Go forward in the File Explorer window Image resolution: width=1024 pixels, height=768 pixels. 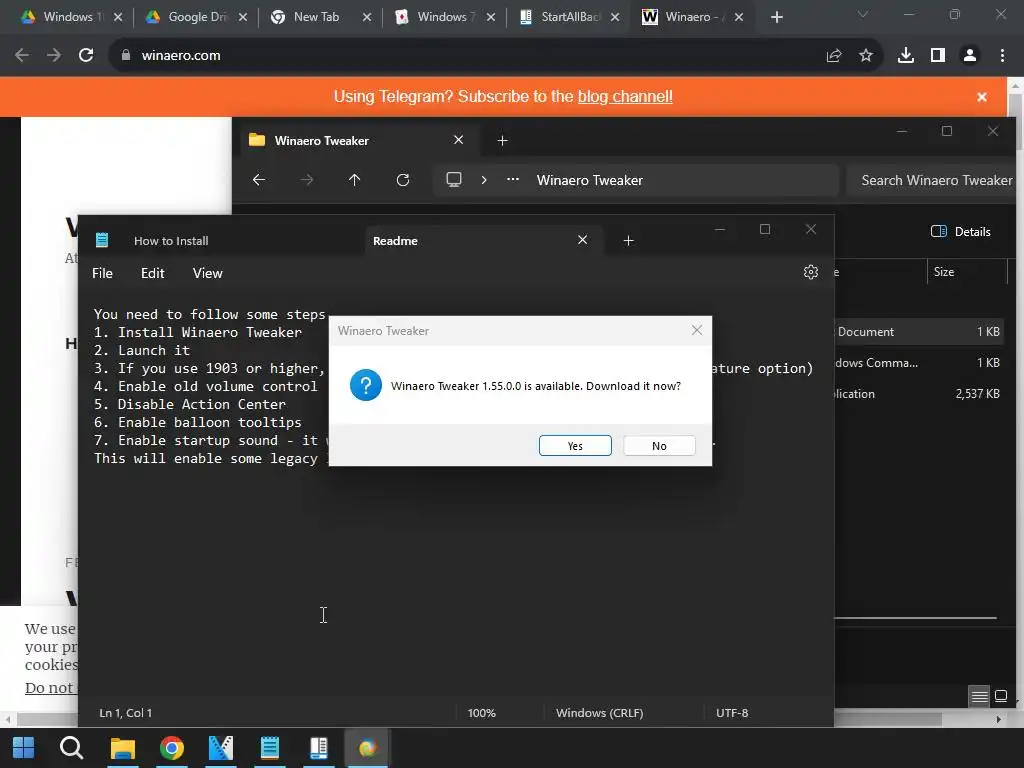click(x=307, y=180)
